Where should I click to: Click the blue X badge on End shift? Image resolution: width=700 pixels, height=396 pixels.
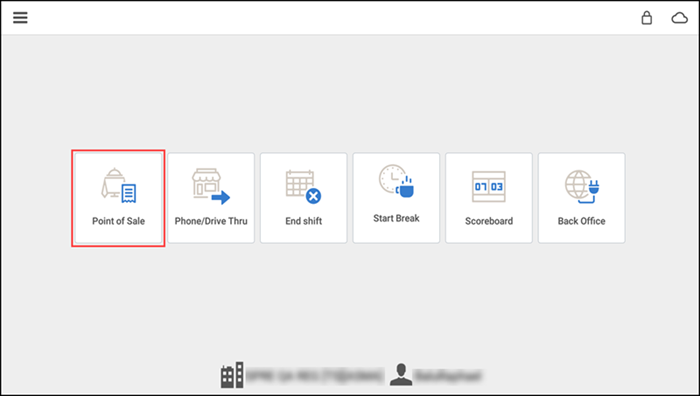coord(313,196)
